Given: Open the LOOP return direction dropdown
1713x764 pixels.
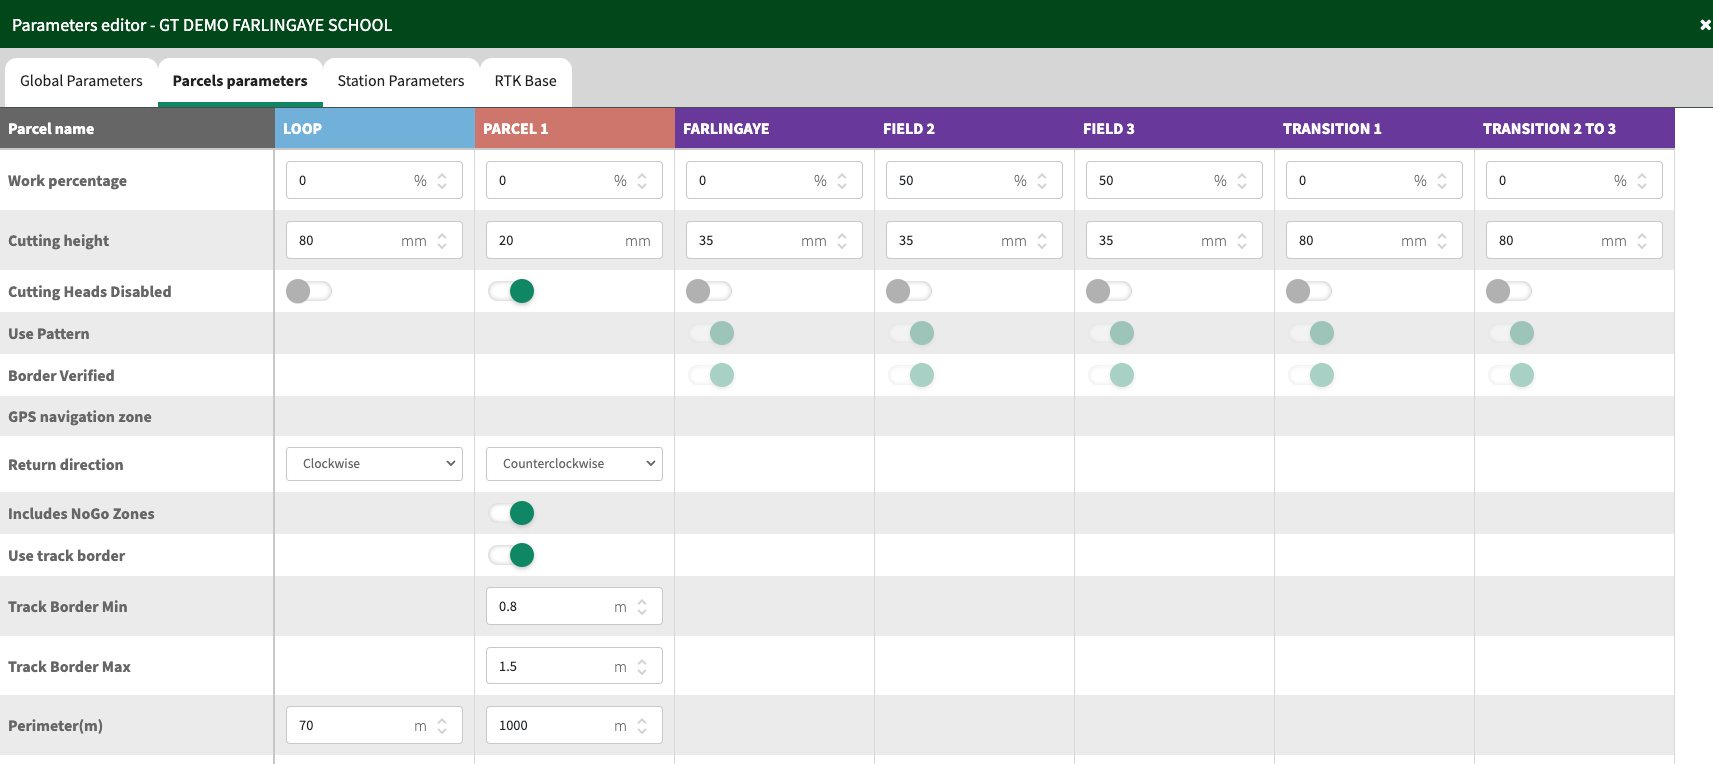Looking at the screenshot, I should (374, 464).
